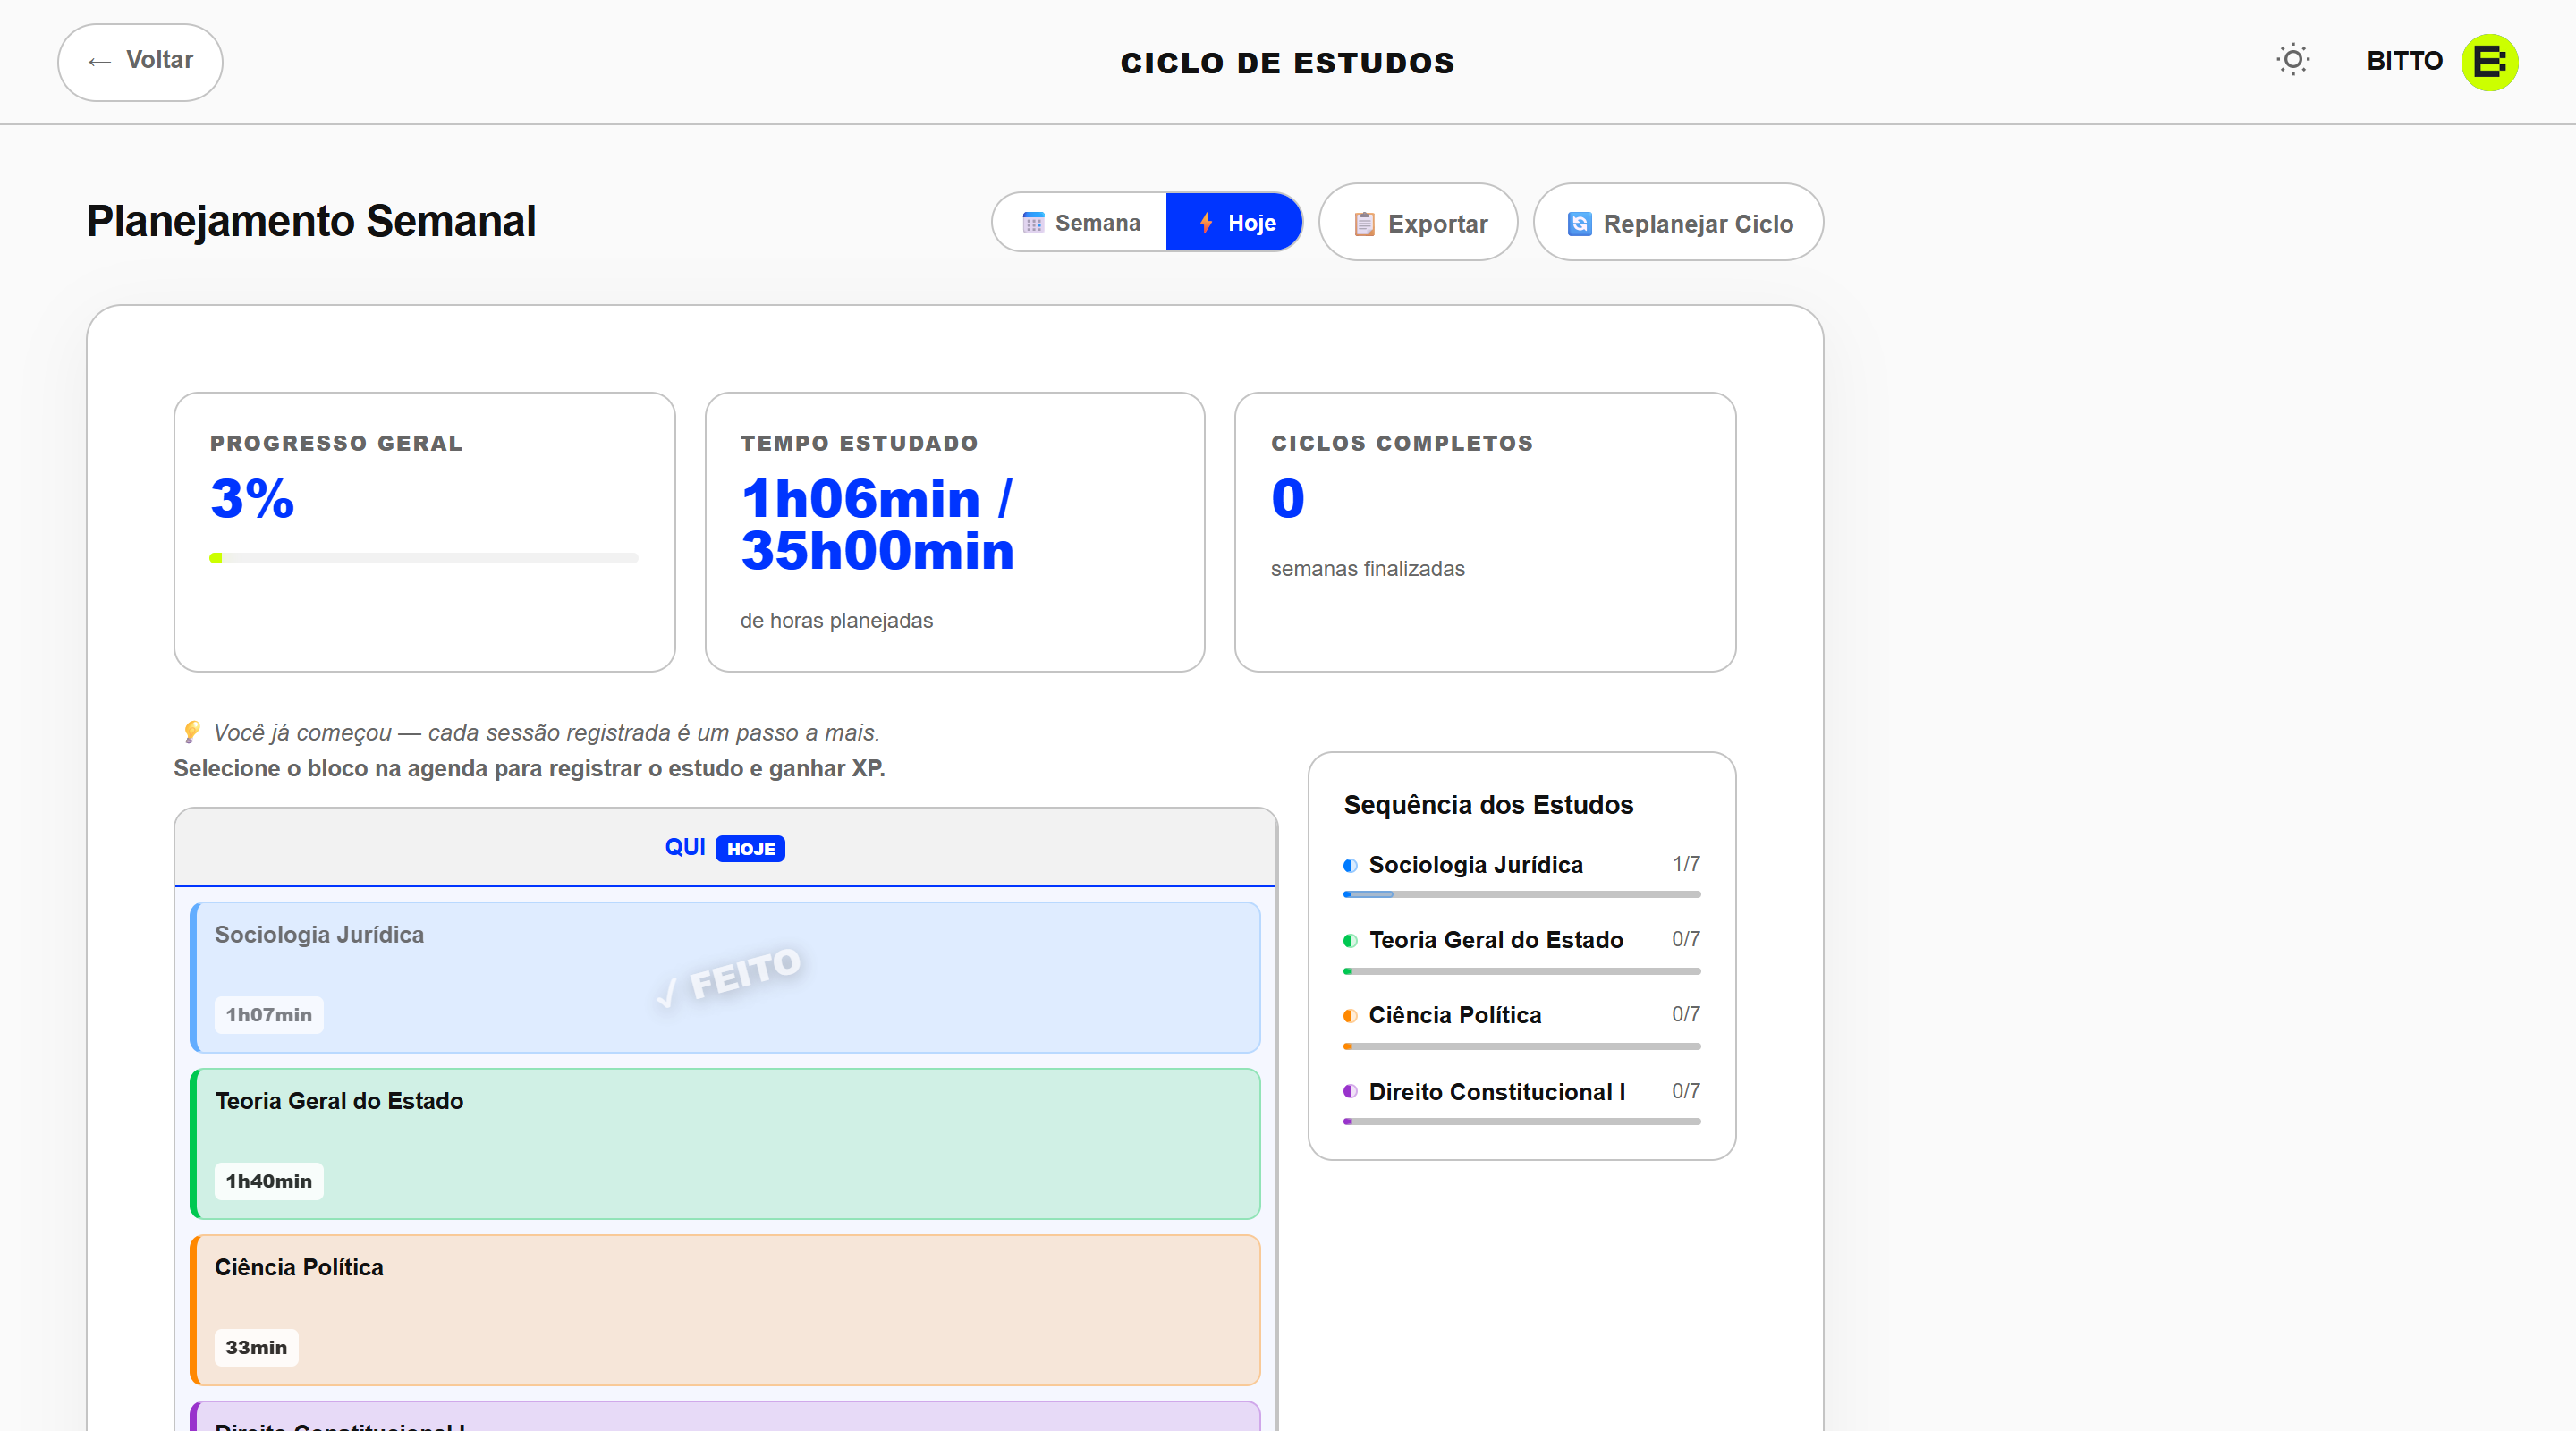
Task: Click the 3% progress value
Action: click(x=252, y=498)
